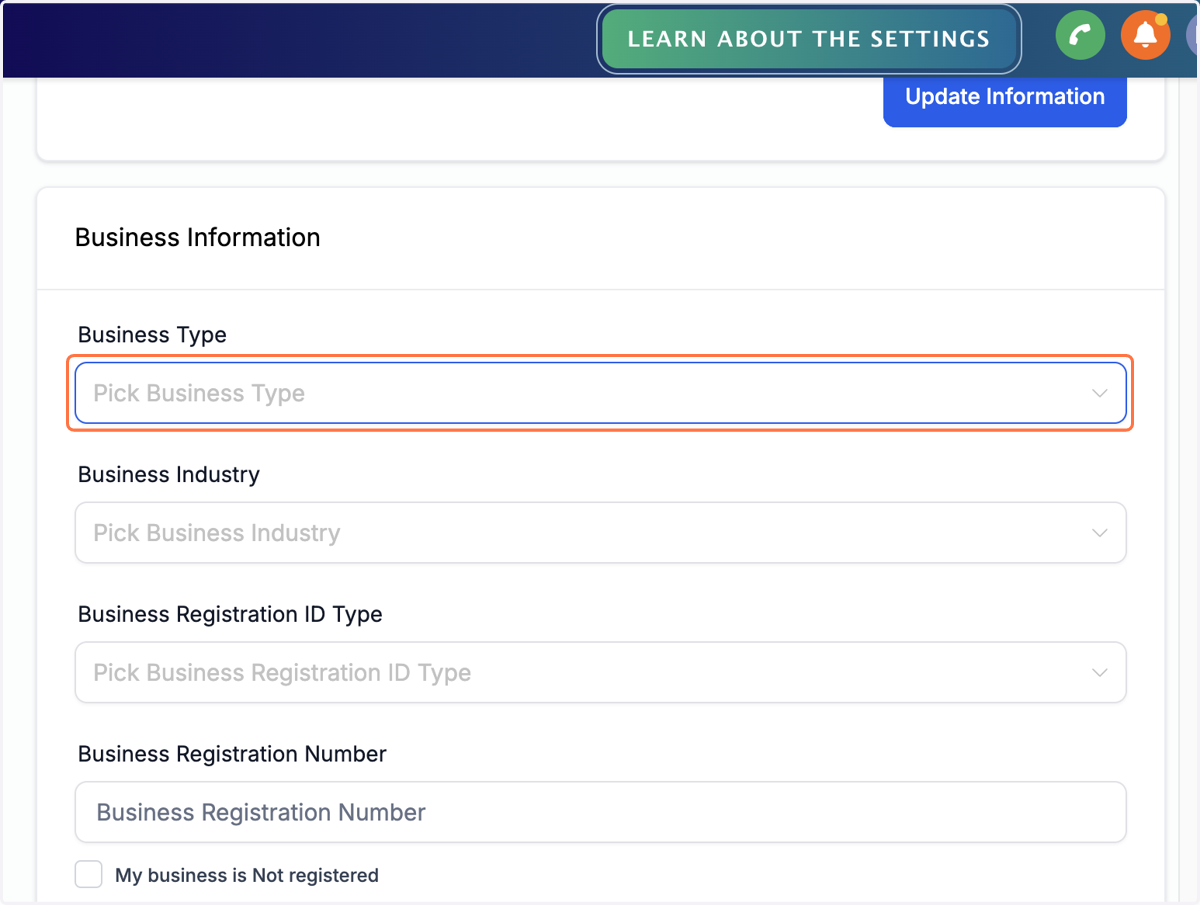This screenshot has width=1200, height=905.
Task: Check the My business is Not registered box
Action: (x=89, y=874)
